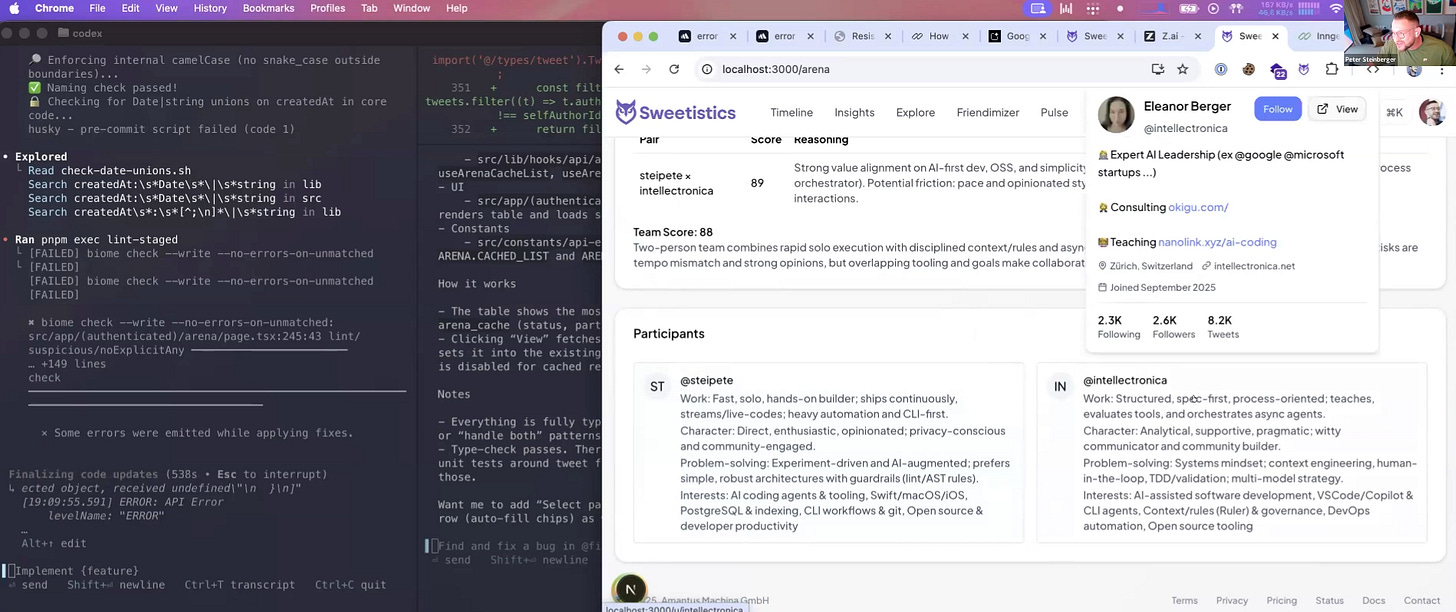The height and width of the screenshot is (612, 1456).
Task: Open the Window menu in menu bar
Action: click(411, 8)
